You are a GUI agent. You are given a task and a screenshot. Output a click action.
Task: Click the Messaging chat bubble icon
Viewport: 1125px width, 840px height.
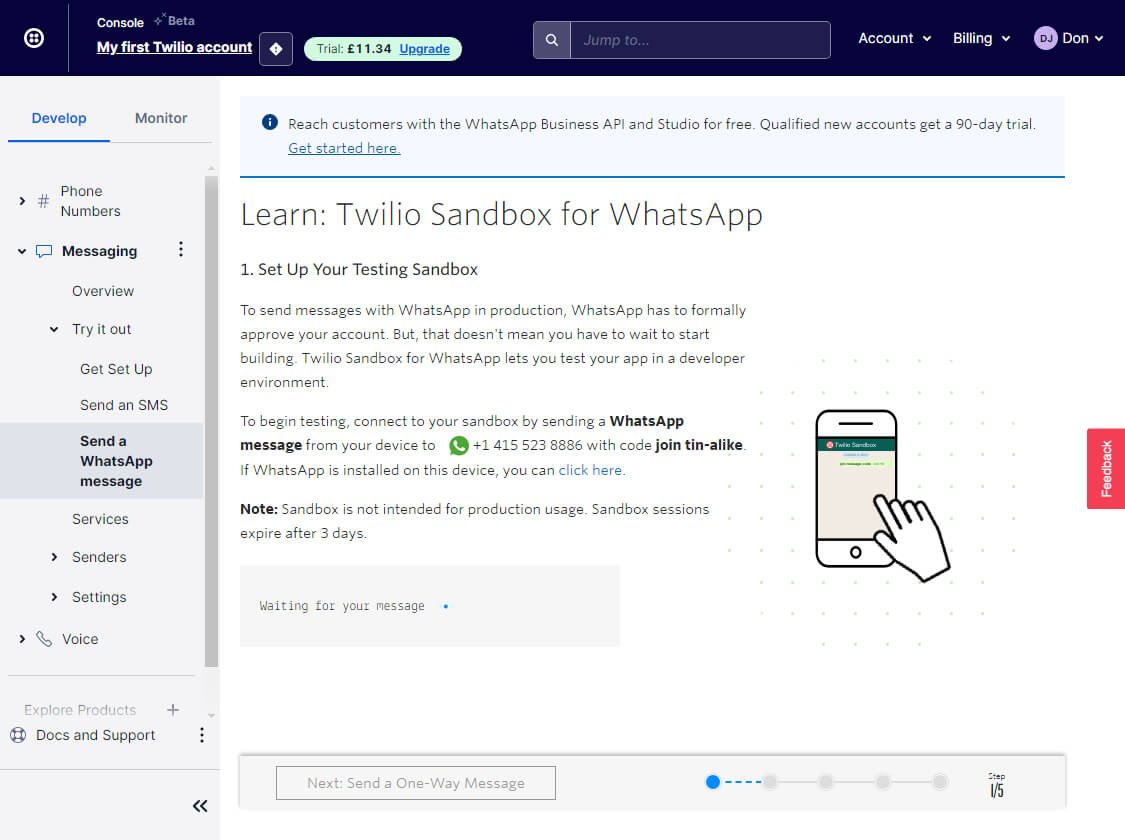(44, 251)
